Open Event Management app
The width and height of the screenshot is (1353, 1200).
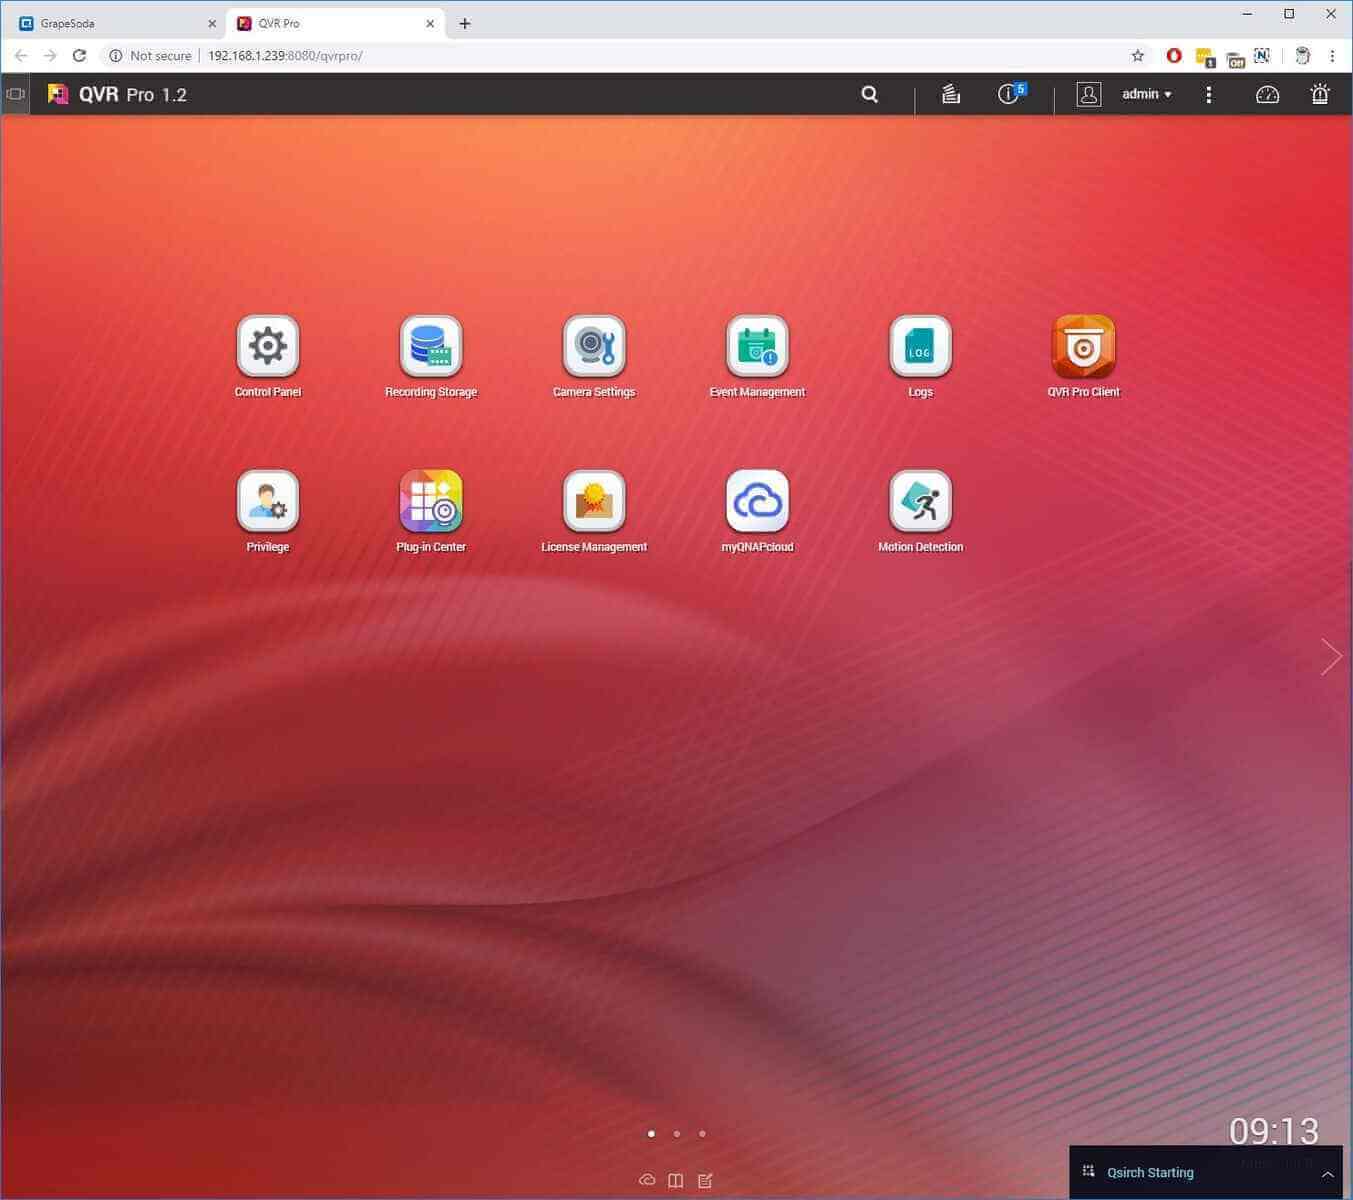[757, 347]
